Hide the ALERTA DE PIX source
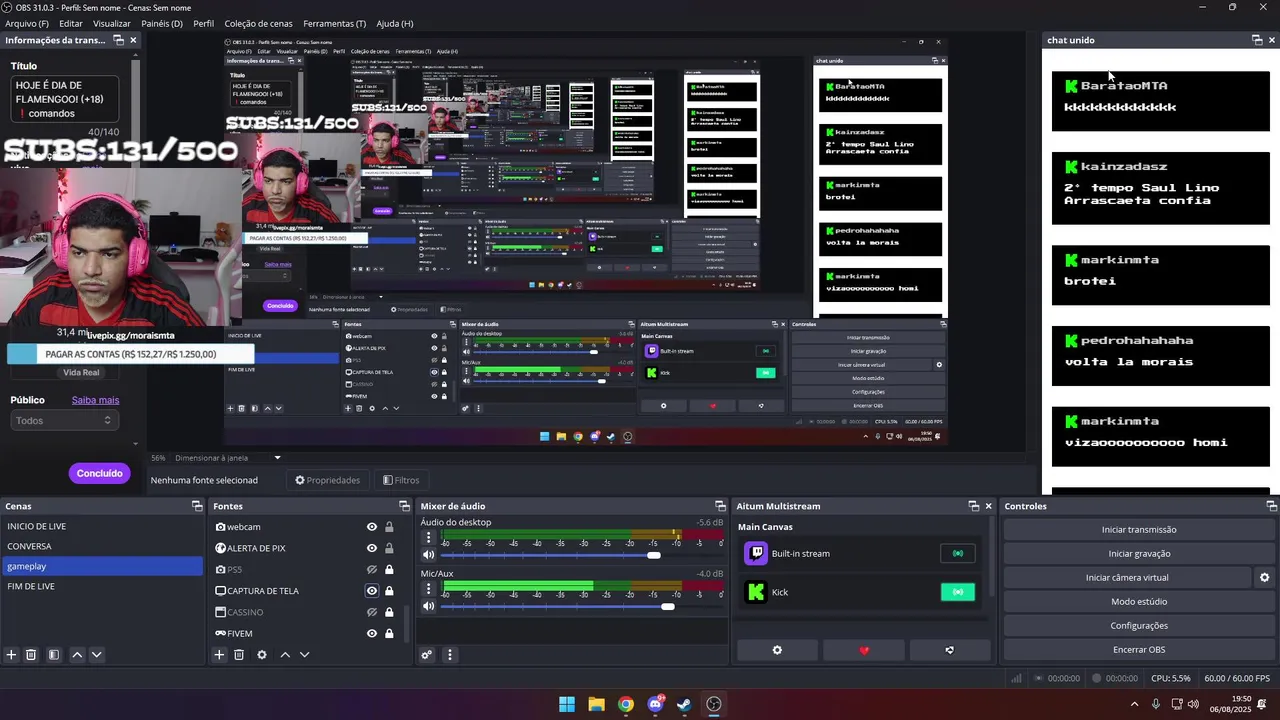Screen dimensions: 1280x720 pos(372,548)
